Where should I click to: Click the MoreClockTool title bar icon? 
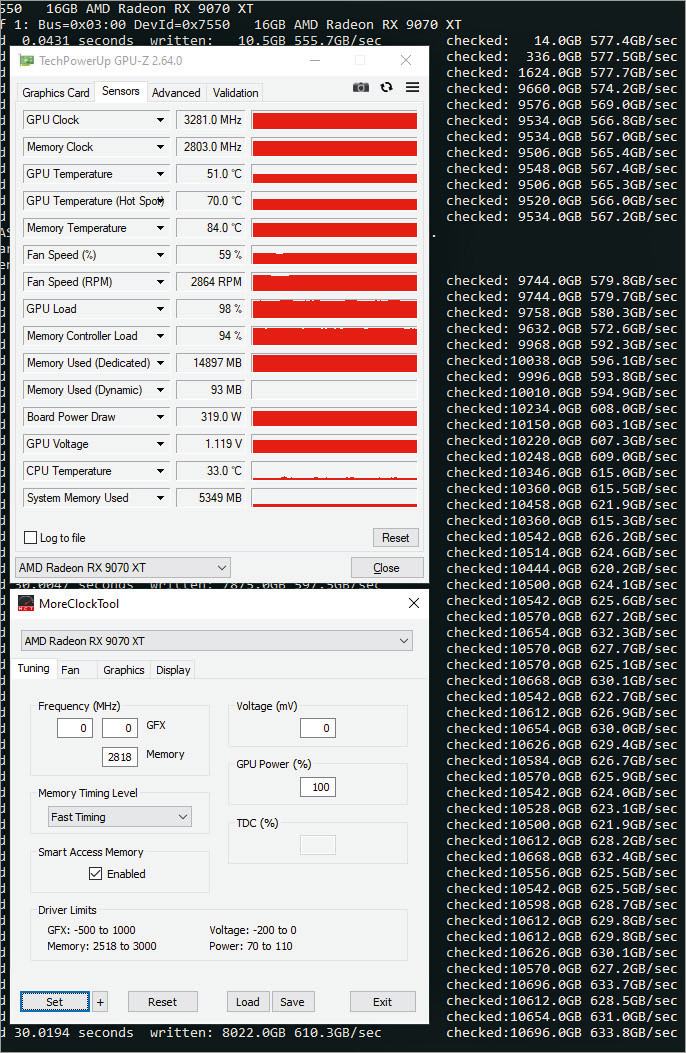26,603
